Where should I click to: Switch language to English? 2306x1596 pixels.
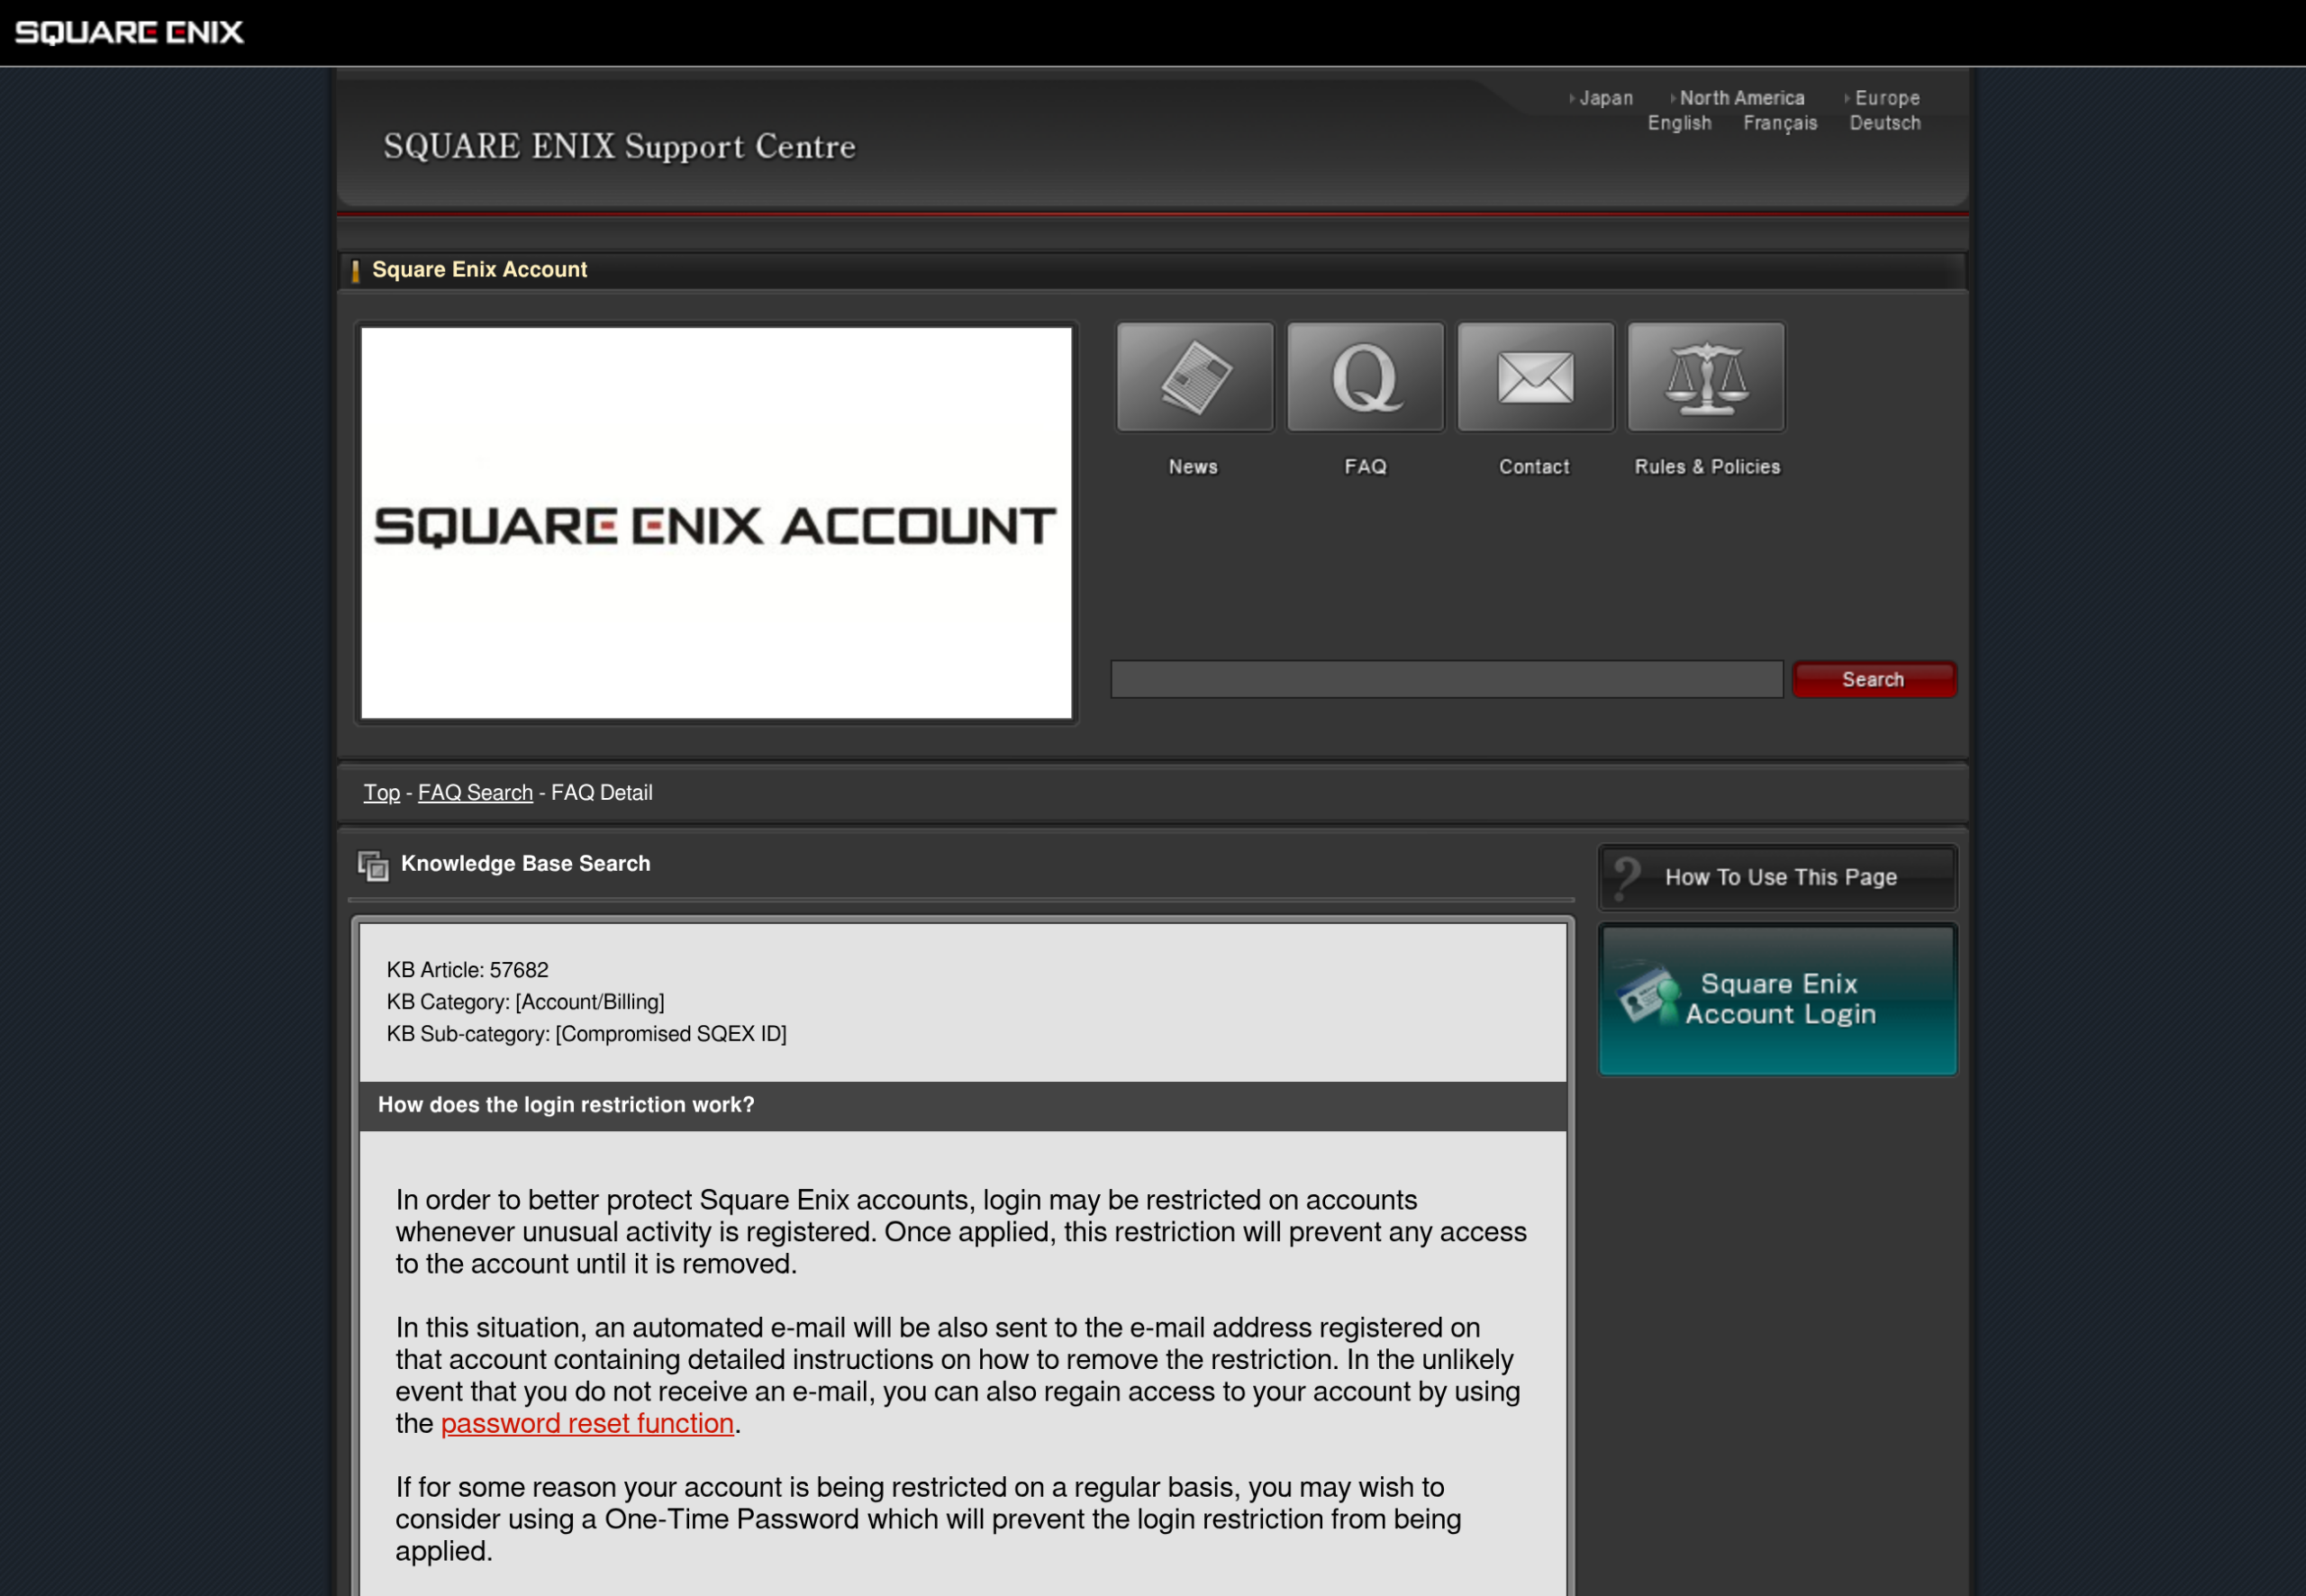pyautogui.click(x=1680, y=123)
